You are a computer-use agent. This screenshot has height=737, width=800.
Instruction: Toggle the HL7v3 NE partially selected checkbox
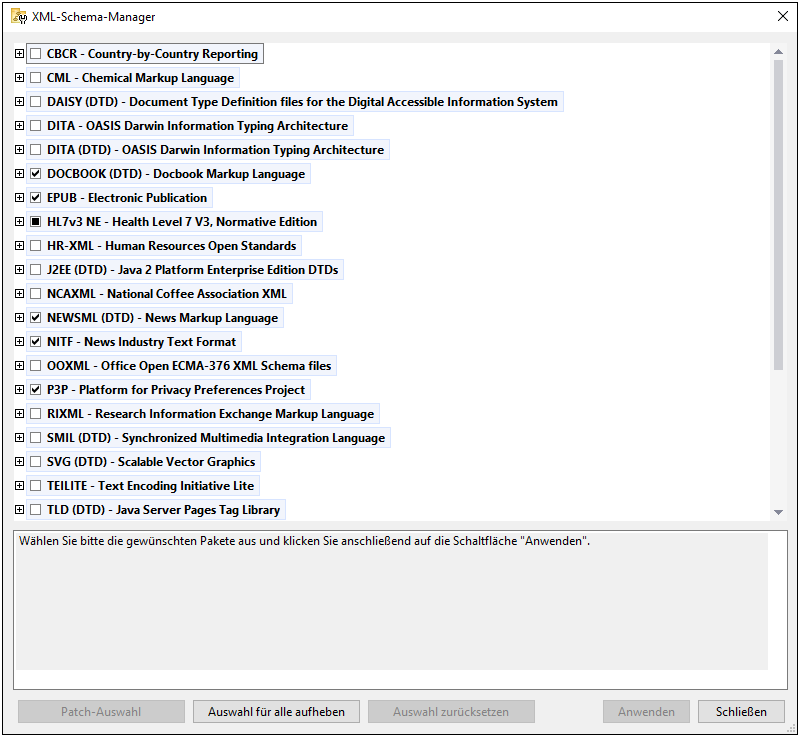click(x=36, y=222)
